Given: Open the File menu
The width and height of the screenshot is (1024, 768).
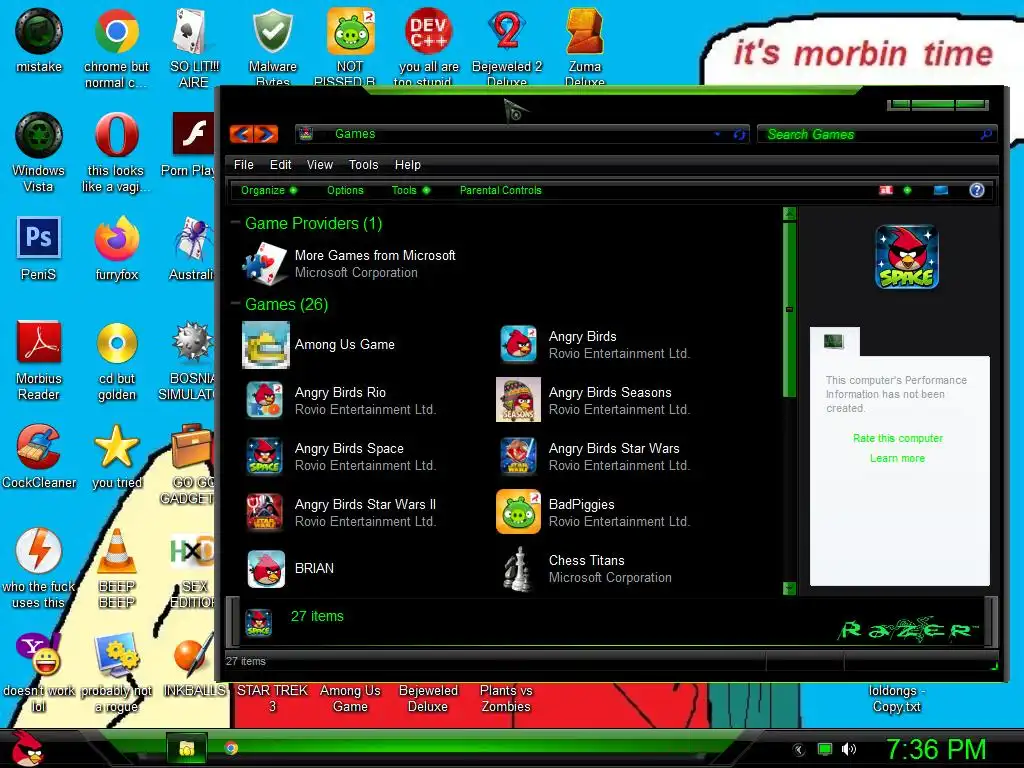Looking at the screenshot, I should pyautogui.click(x=244, y=165).
